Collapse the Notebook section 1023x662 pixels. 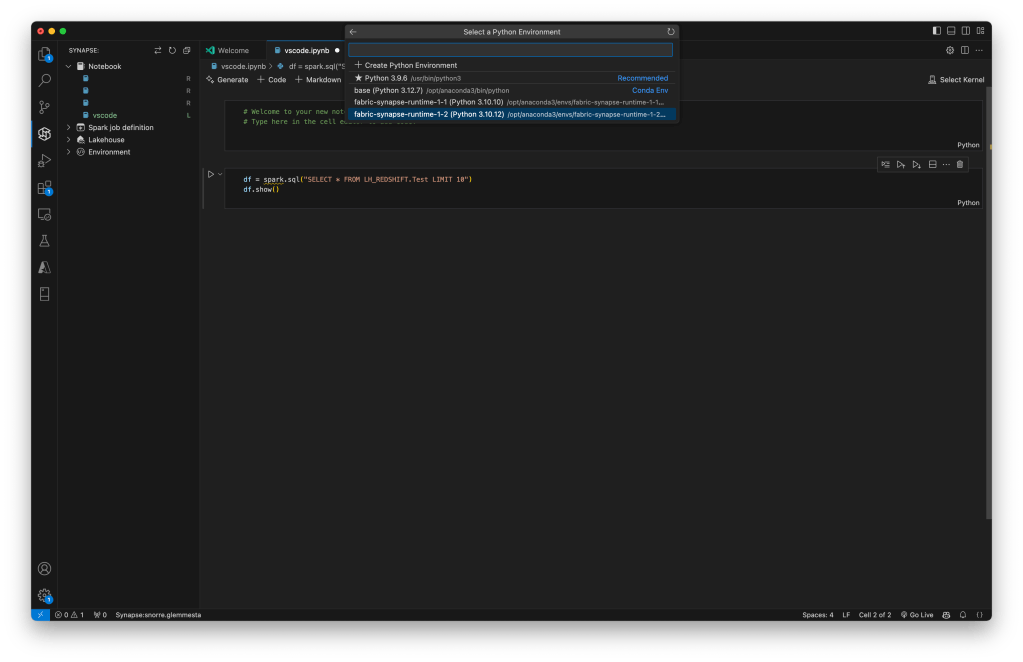pos(68,65)
